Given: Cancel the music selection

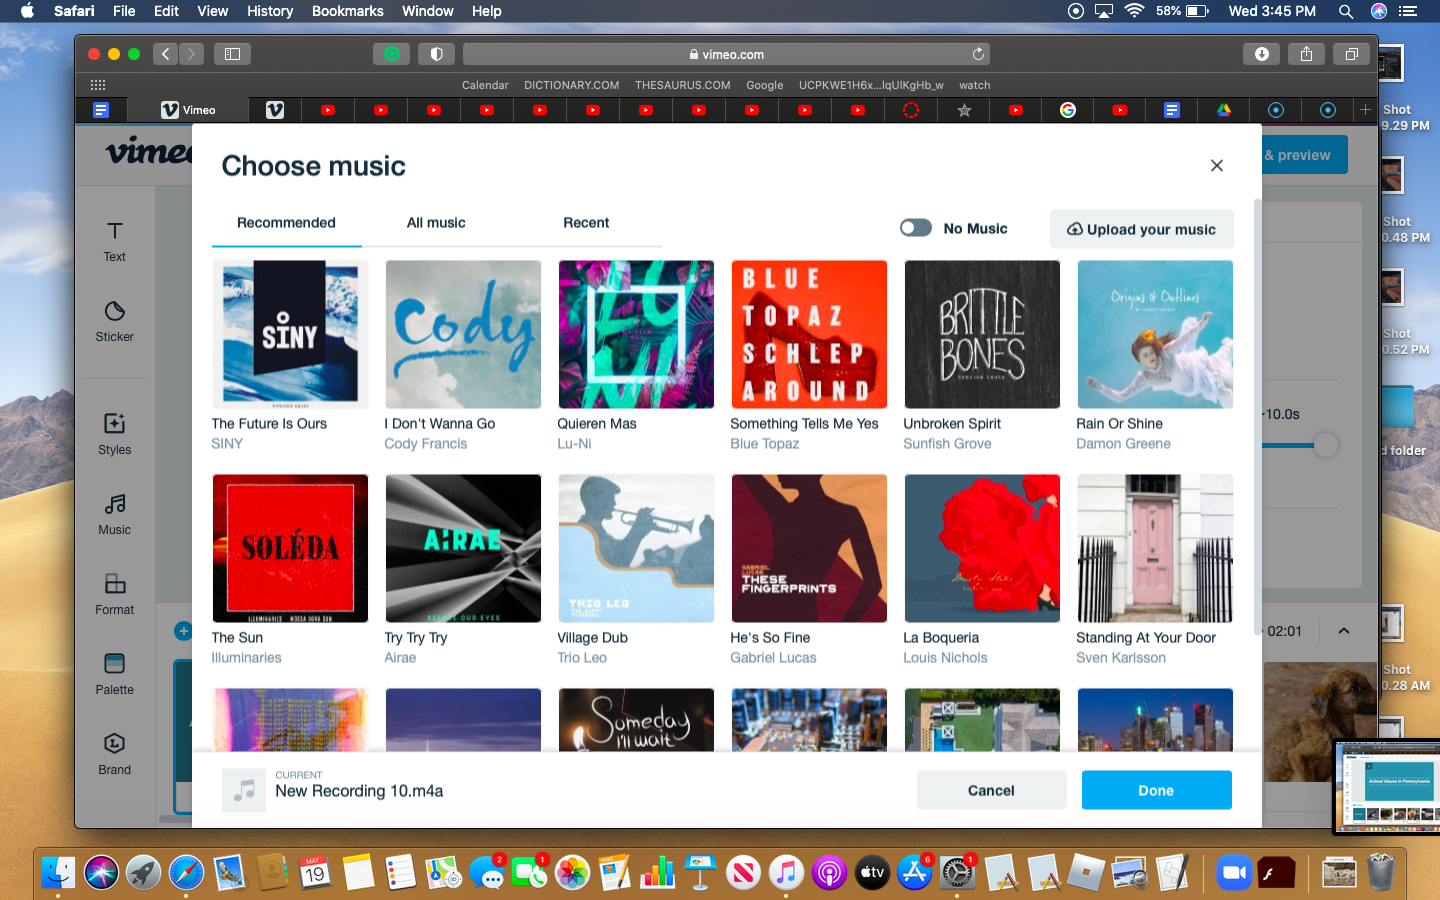Looking at the screenshot, I should click(991, 790).
